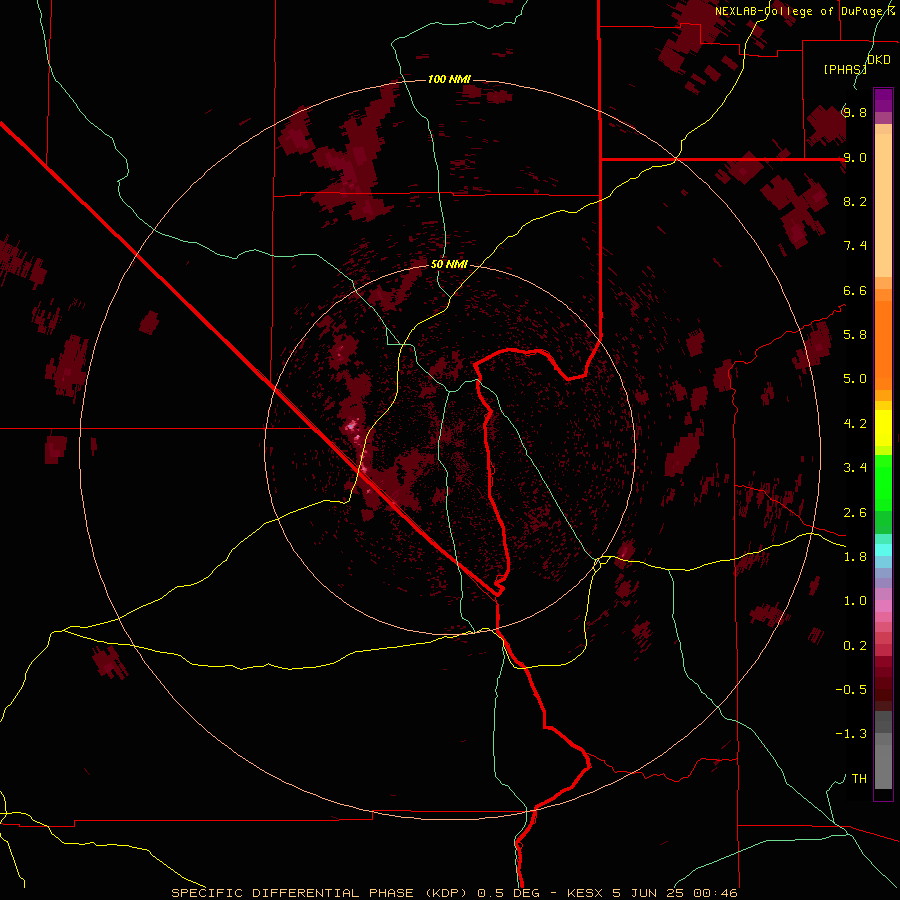Pick the peach band of the legend

(883, 205)
